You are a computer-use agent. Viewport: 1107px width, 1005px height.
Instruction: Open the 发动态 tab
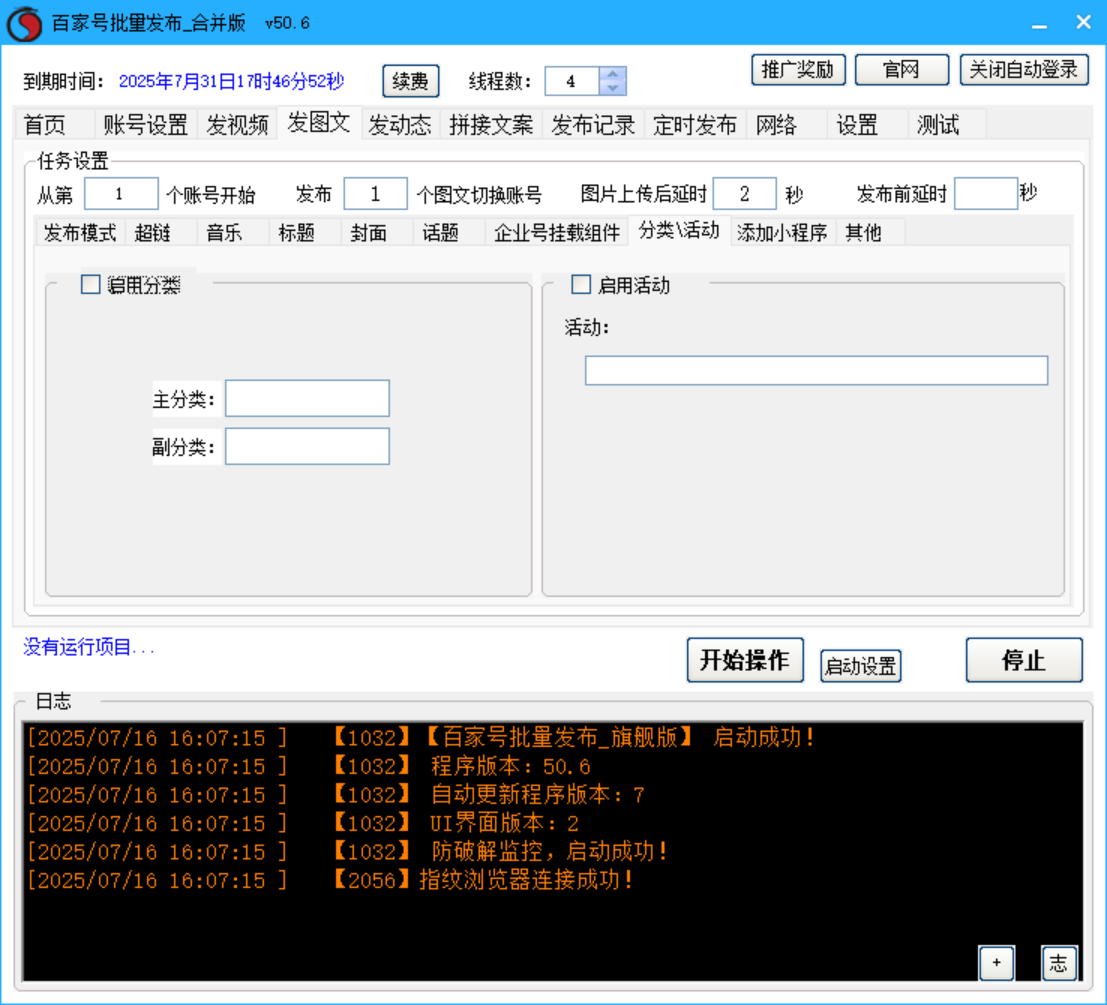pyautogui.click(x=400, y=125)
